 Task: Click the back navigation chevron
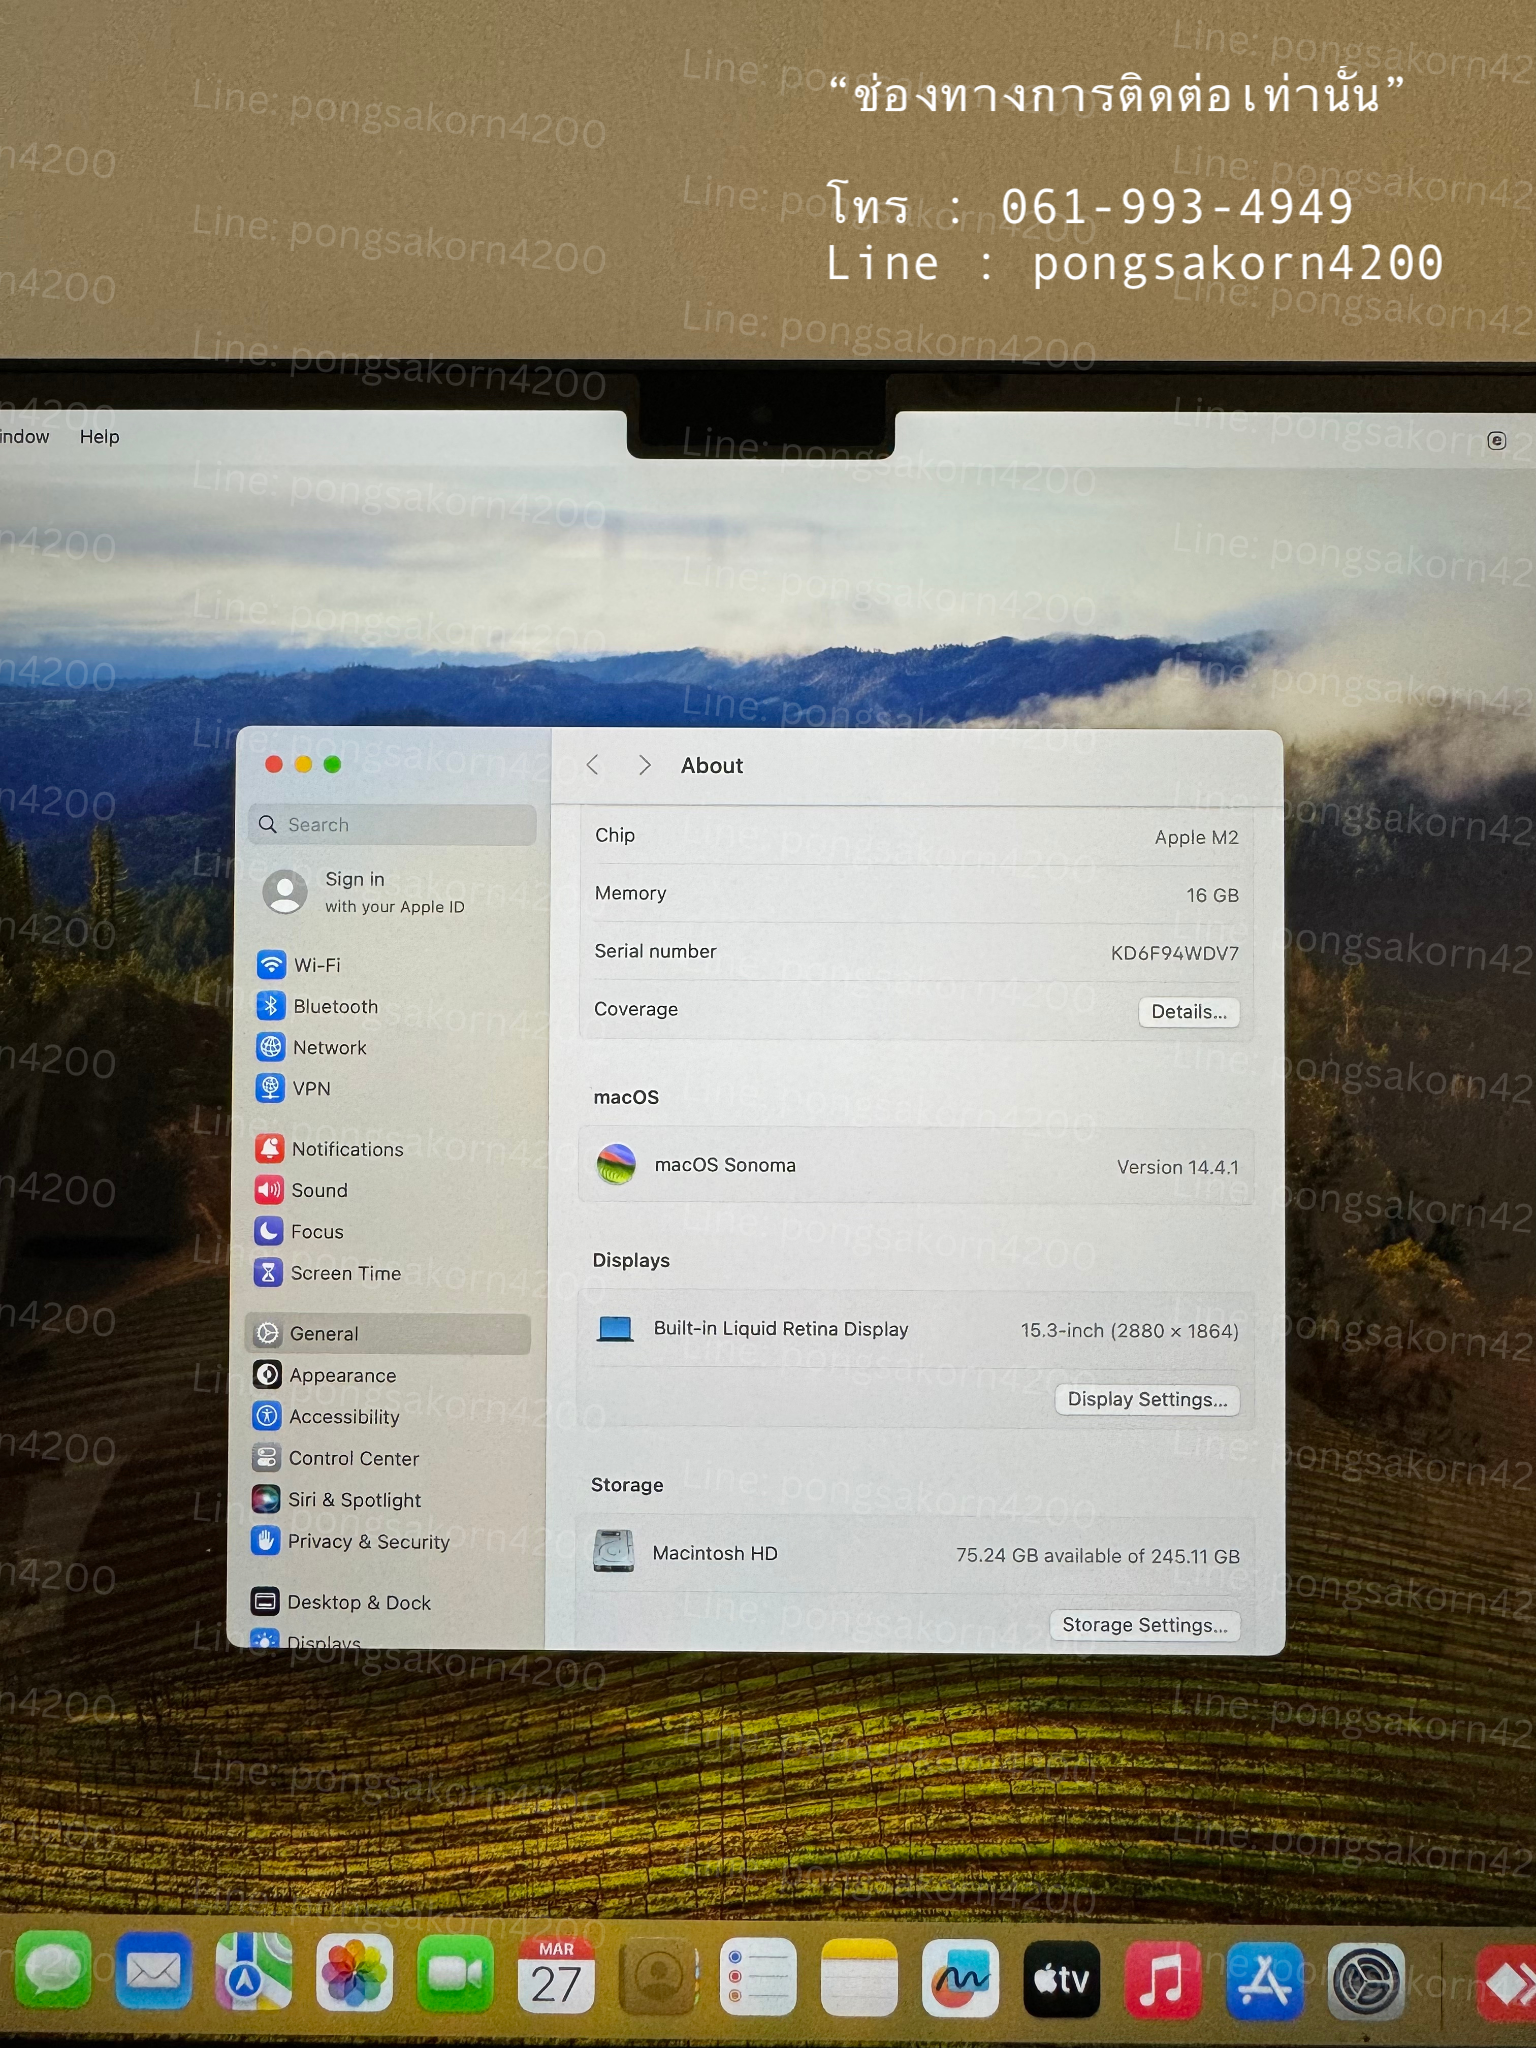pyautogui.click(x=593, y=765)
